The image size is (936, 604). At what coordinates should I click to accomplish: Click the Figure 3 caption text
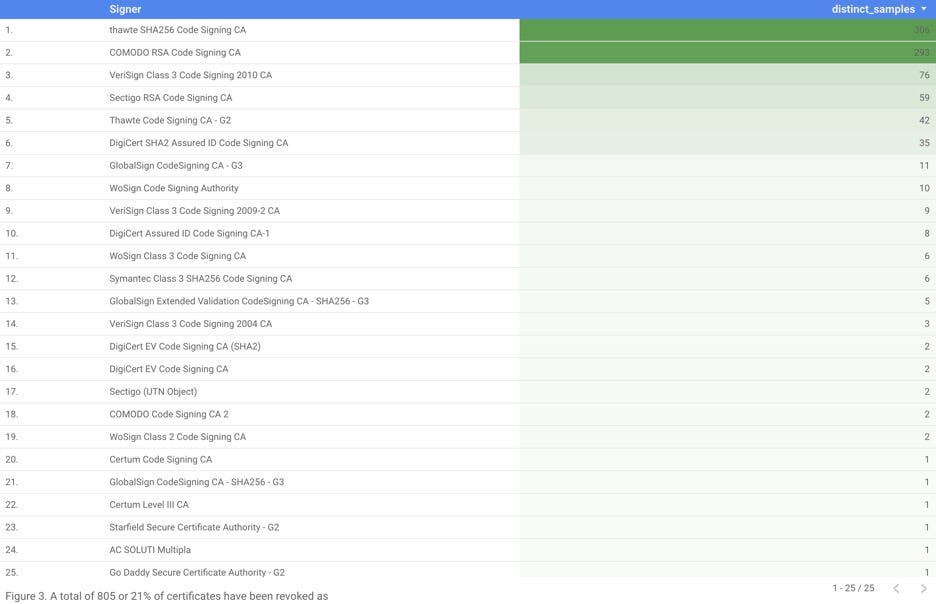167,596
